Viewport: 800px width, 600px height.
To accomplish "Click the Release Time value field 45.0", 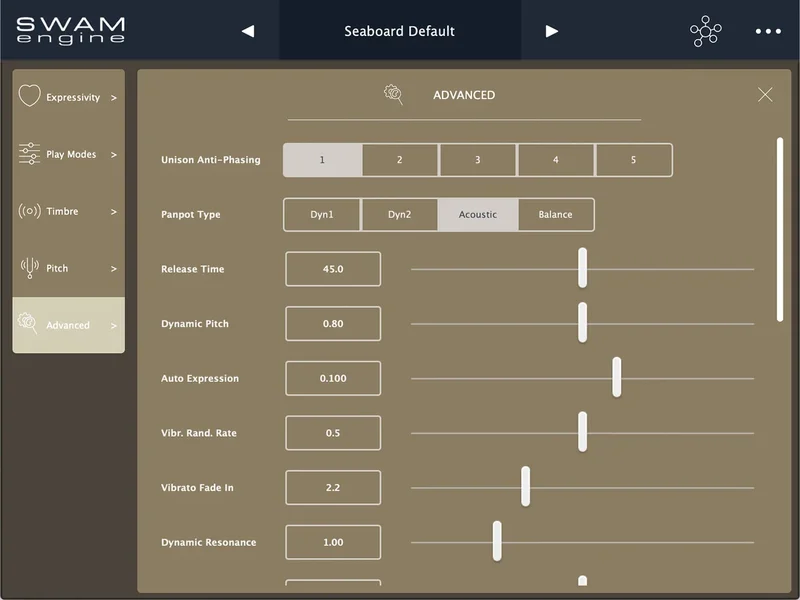I will coord(333,269).
